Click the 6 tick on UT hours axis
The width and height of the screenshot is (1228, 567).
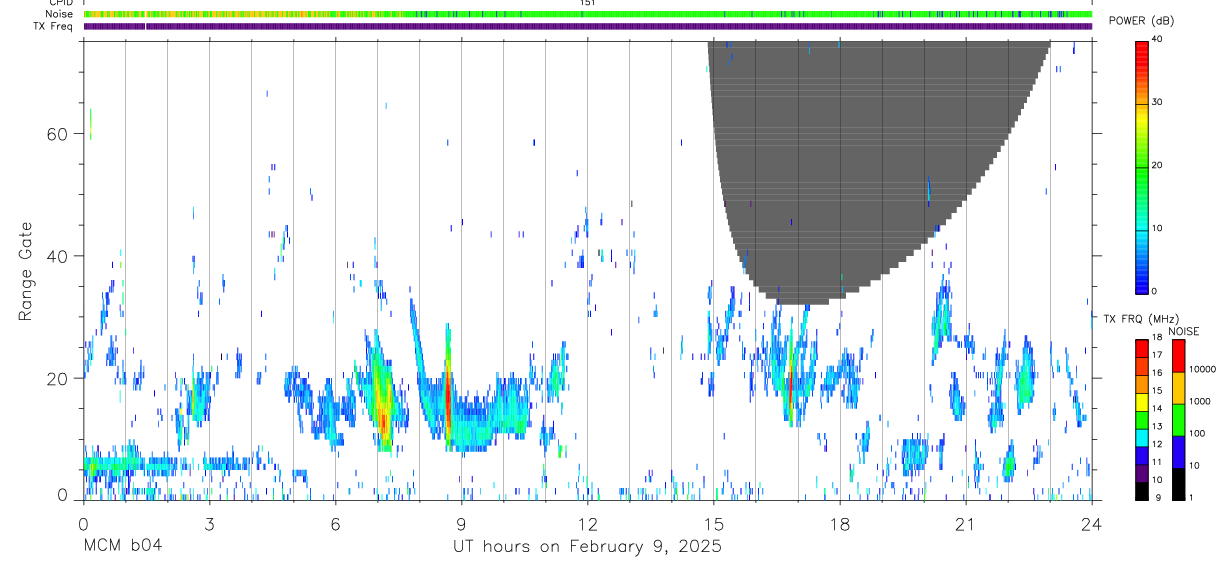335,523
